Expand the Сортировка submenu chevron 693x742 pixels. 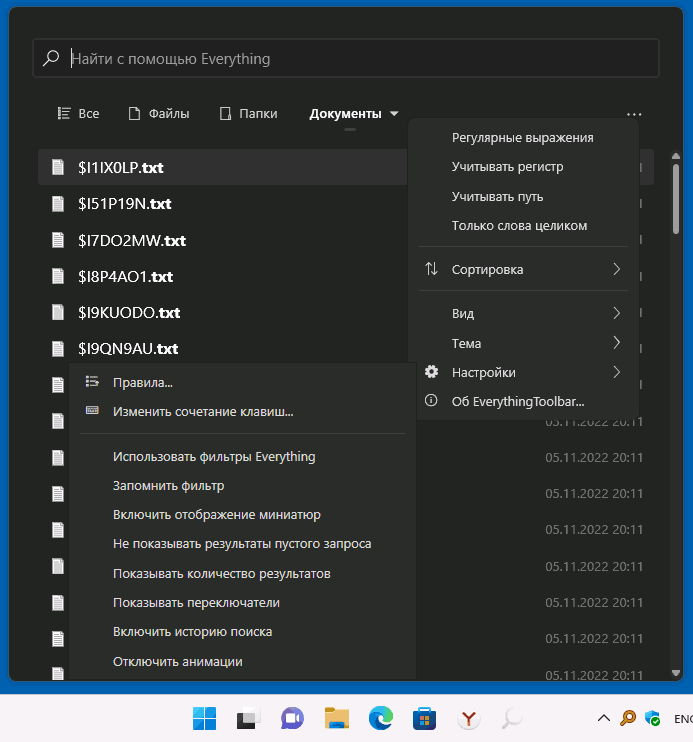[x=616, y=269]
